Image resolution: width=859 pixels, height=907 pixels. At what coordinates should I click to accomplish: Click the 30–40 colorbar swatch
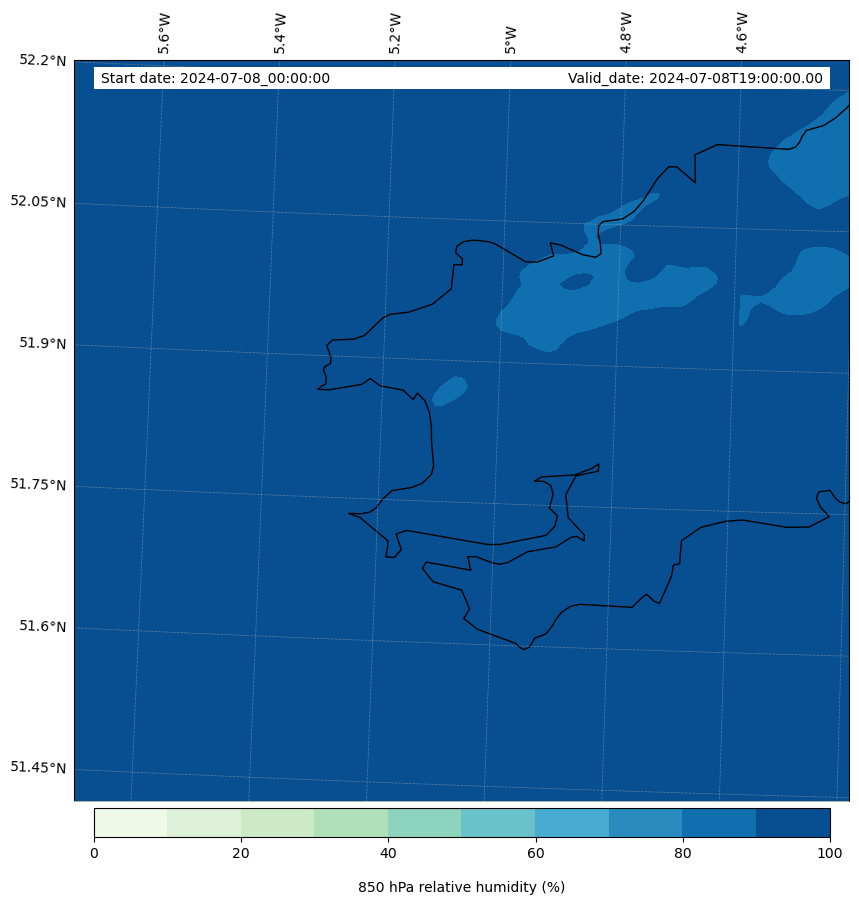pos(351,823)
